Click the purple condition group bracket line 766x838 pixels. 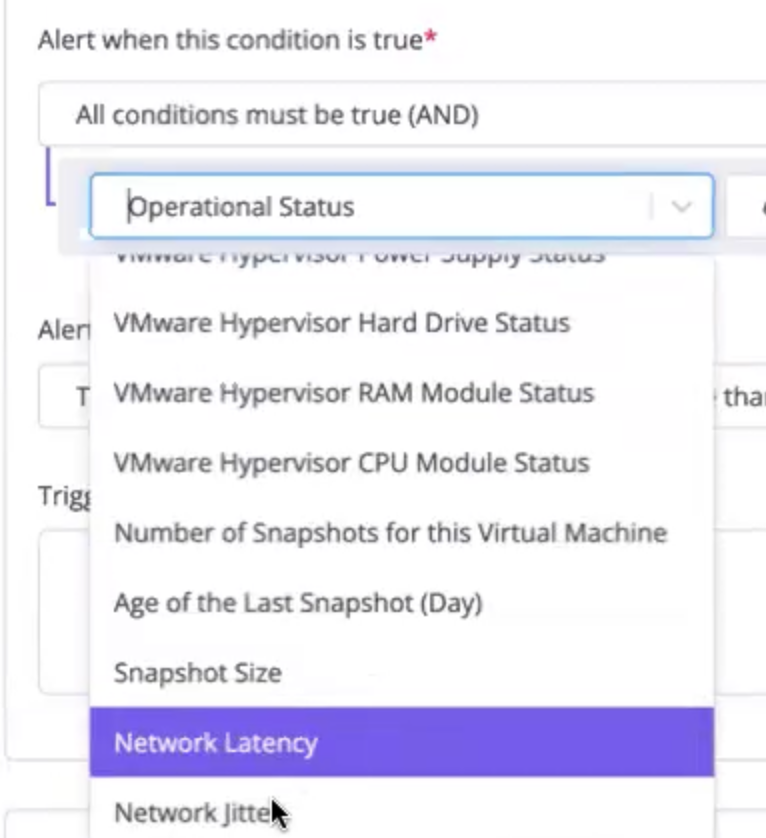point(49,176)
